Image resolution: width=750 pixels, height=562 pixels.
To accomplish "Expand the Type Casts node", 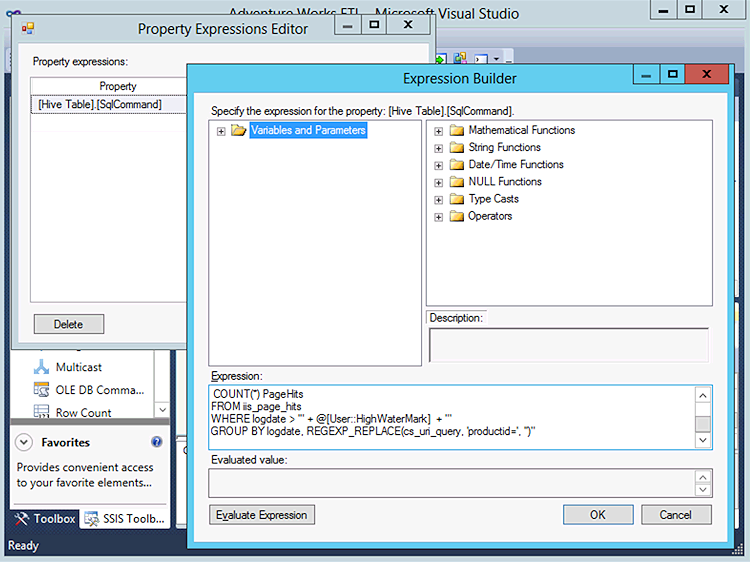I will tap(438, 200).
